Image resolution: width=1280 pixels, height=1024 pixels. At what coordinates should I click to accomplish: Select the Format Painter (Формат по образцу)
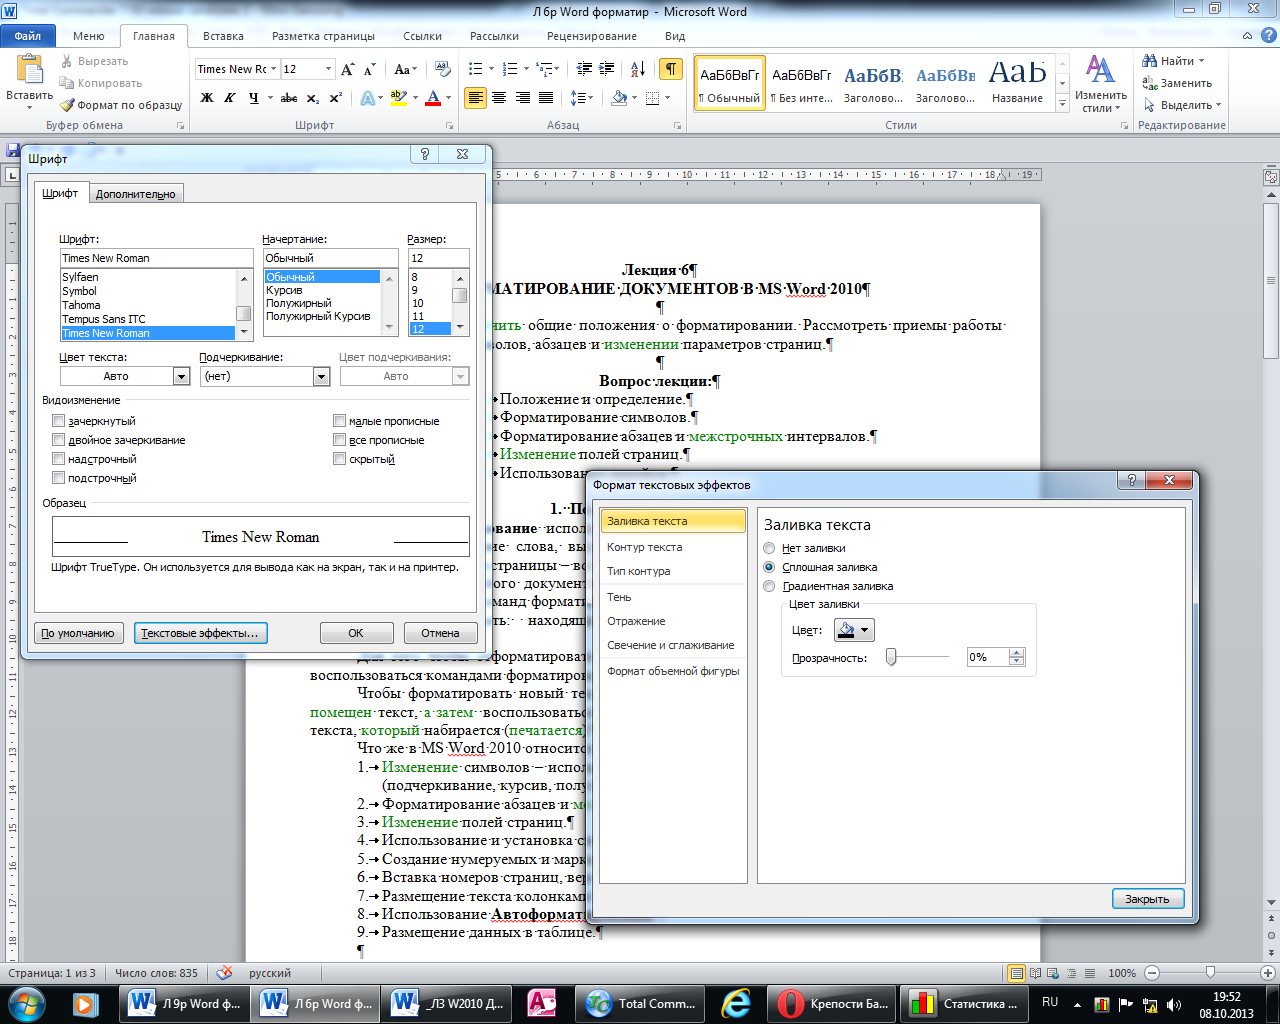coord(120,105)
